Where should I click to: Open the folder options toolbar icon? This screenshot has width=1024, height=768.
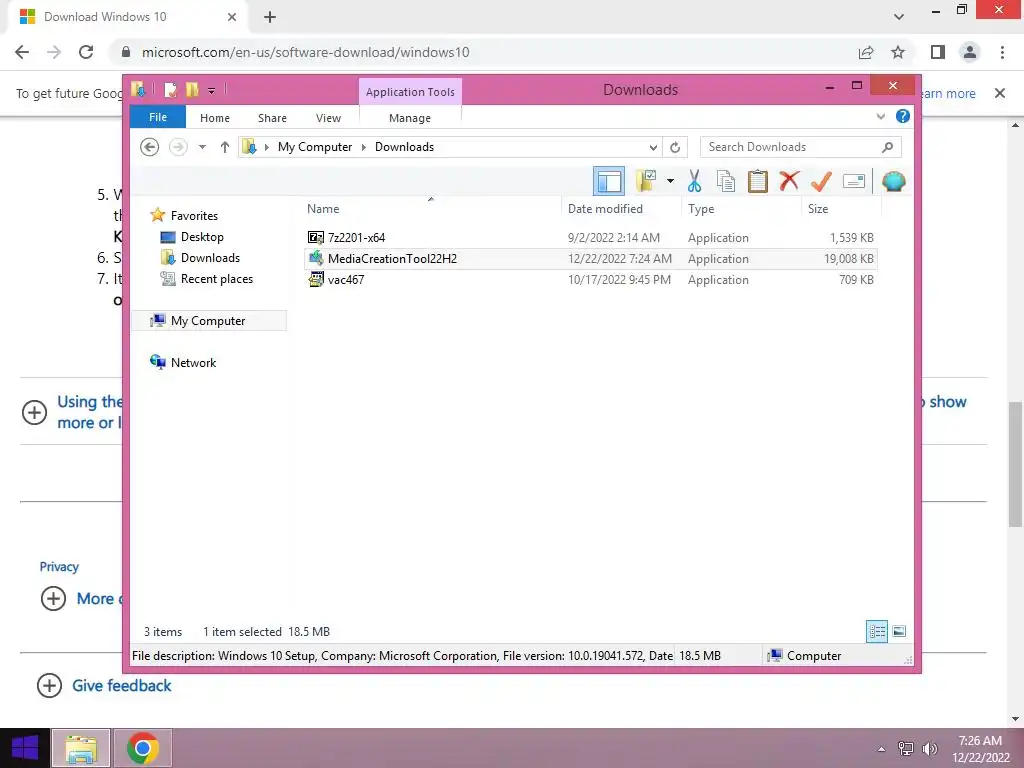click(647, 181)
